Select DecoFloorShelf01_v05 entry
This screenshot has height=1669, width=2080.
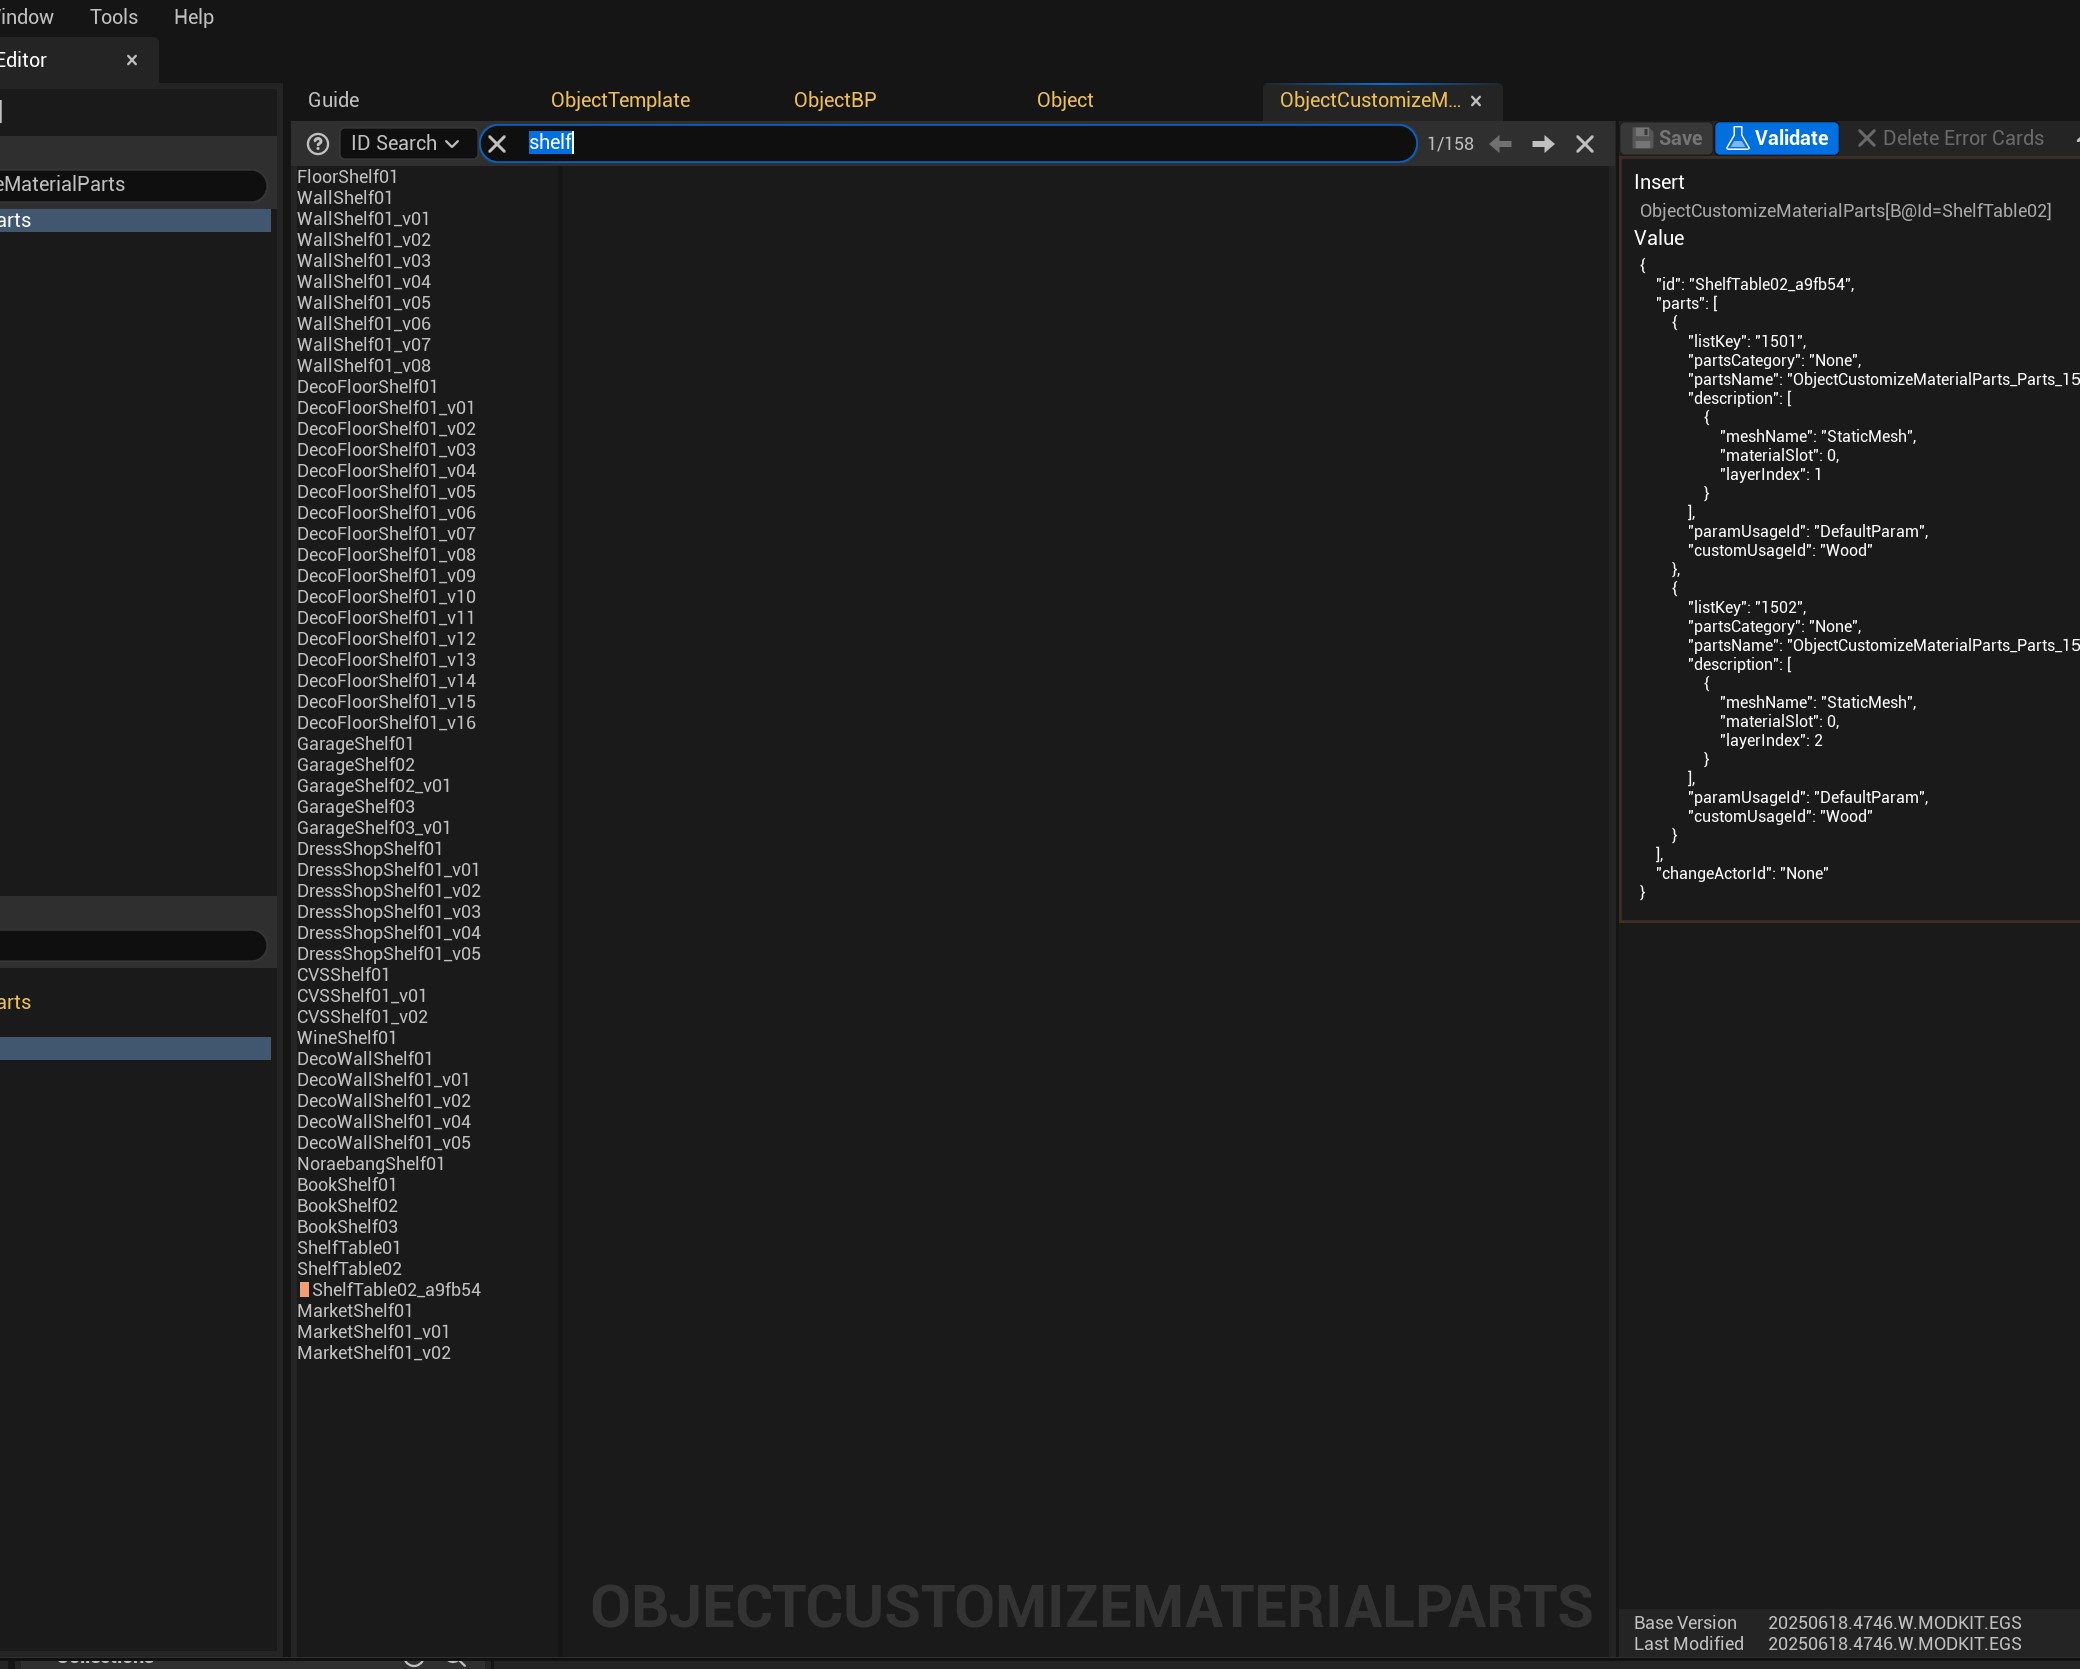(386, 492)
